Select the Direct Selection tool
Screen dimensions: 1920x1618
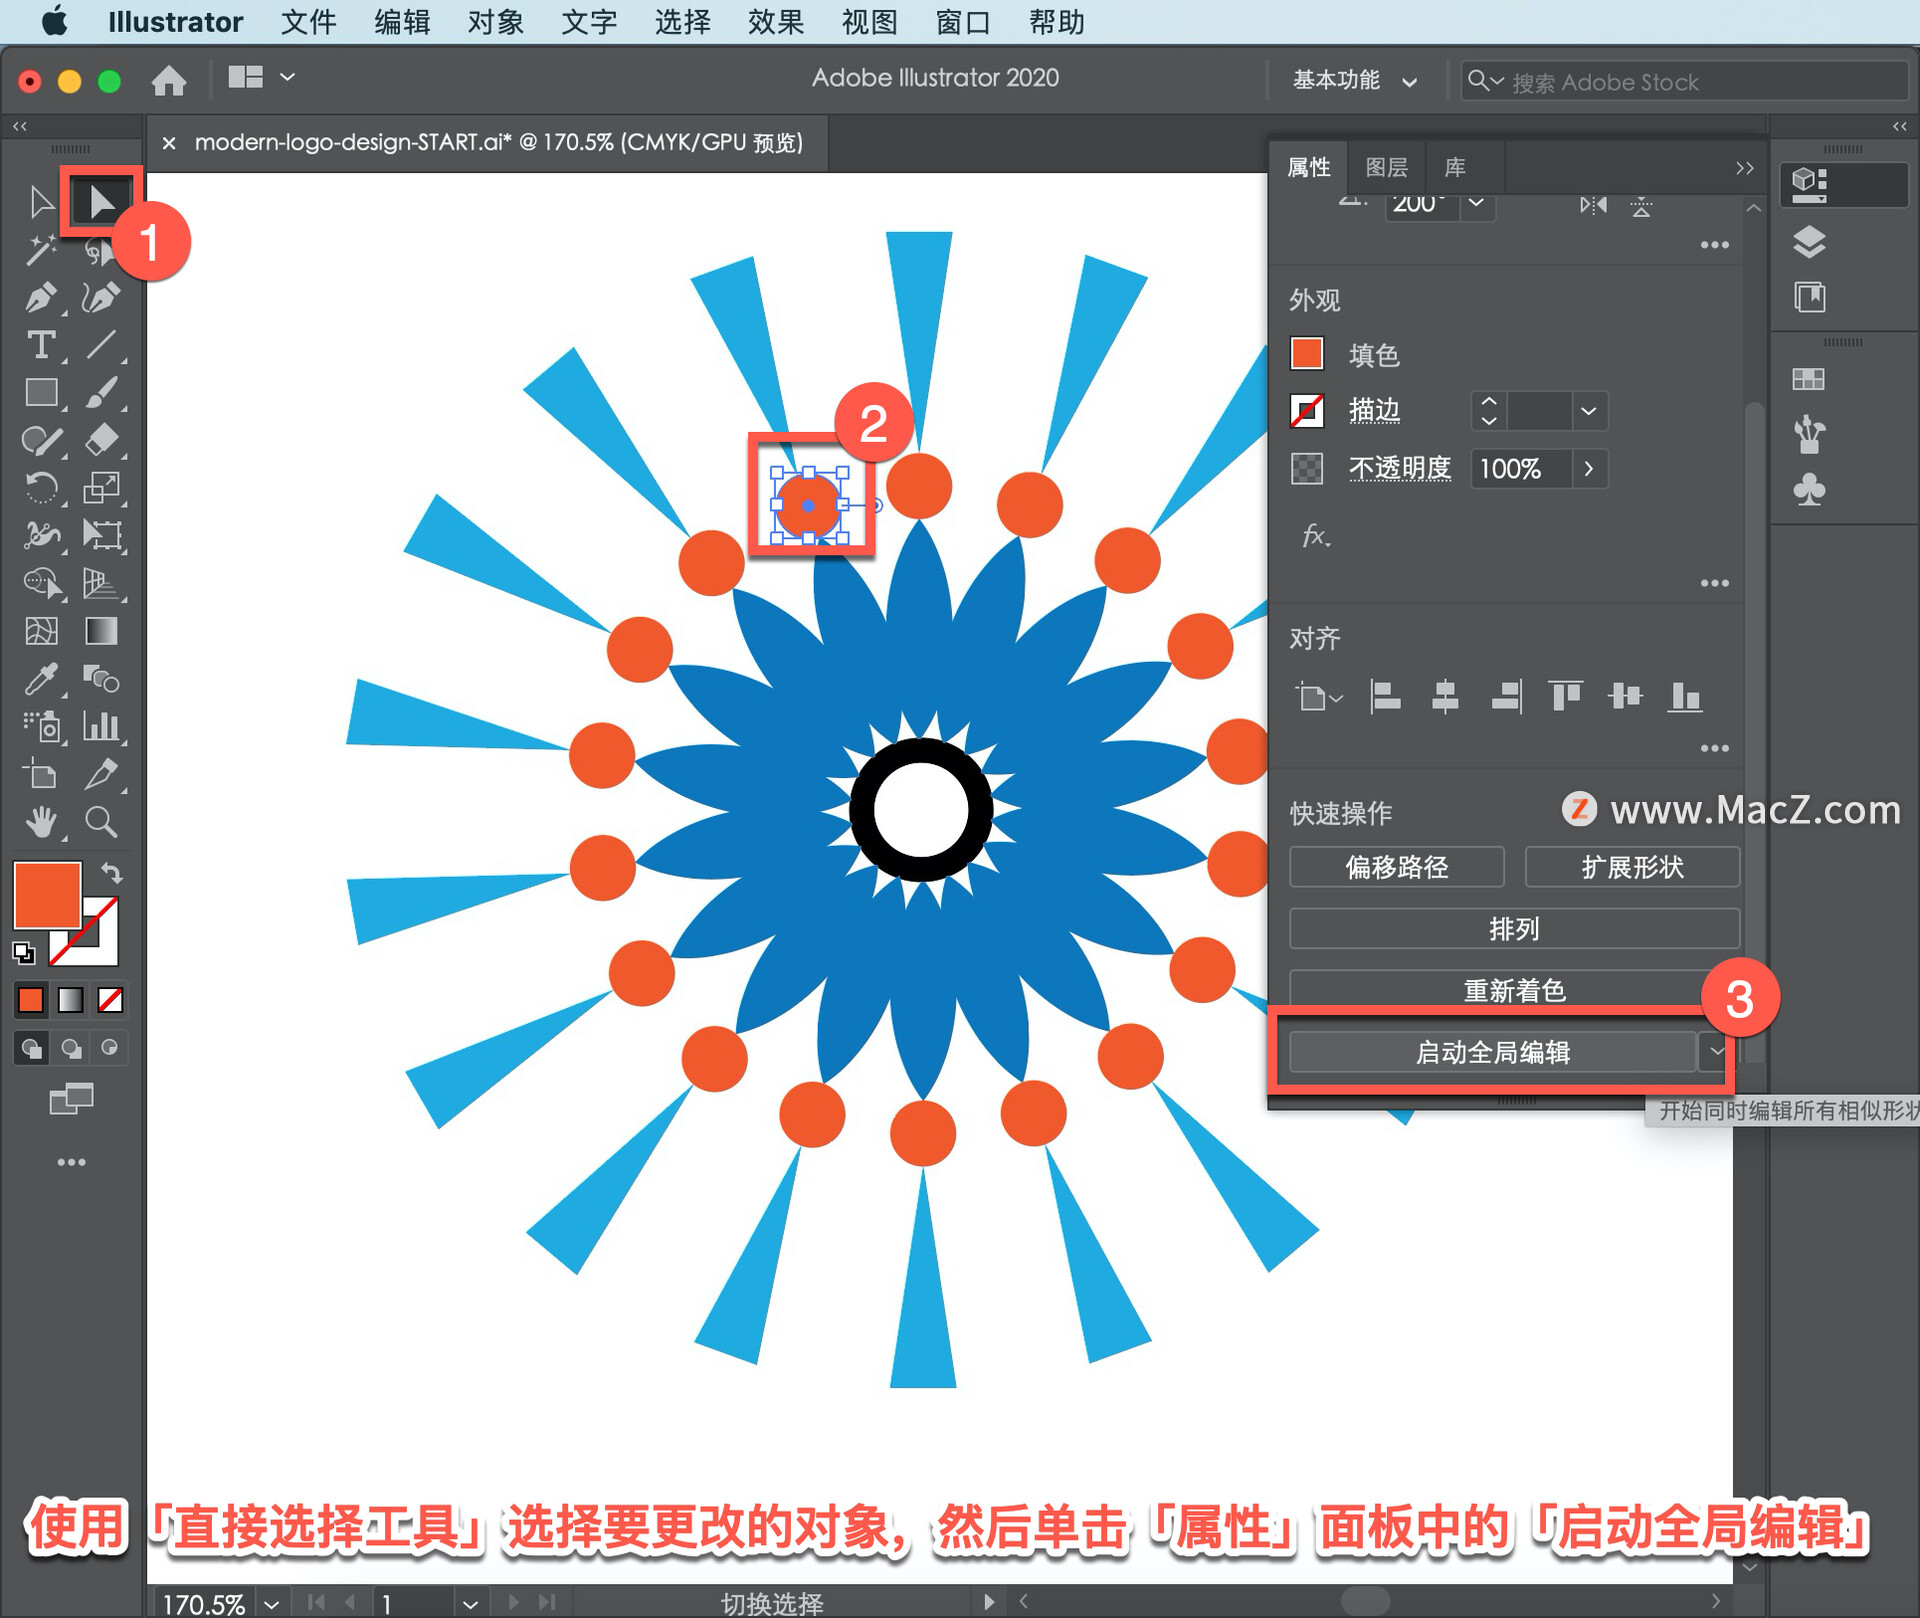101,202
